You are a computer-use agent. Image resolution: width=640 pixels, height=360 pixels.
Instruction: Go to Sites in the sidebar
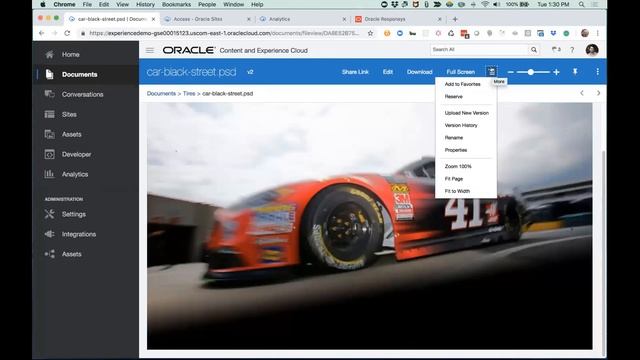pyautogui.click(x=69, y=114)
